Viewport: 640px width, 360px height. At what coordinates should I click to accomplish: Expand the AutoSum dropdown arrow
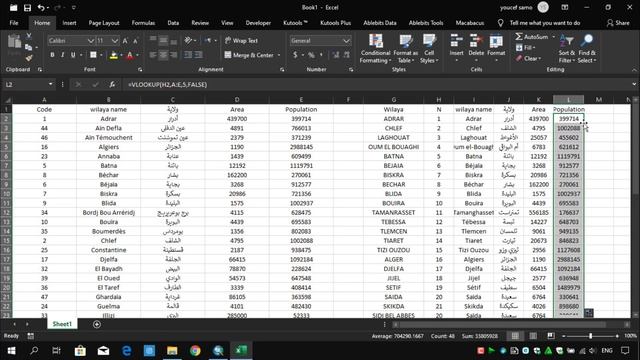[x=553, y=37]
